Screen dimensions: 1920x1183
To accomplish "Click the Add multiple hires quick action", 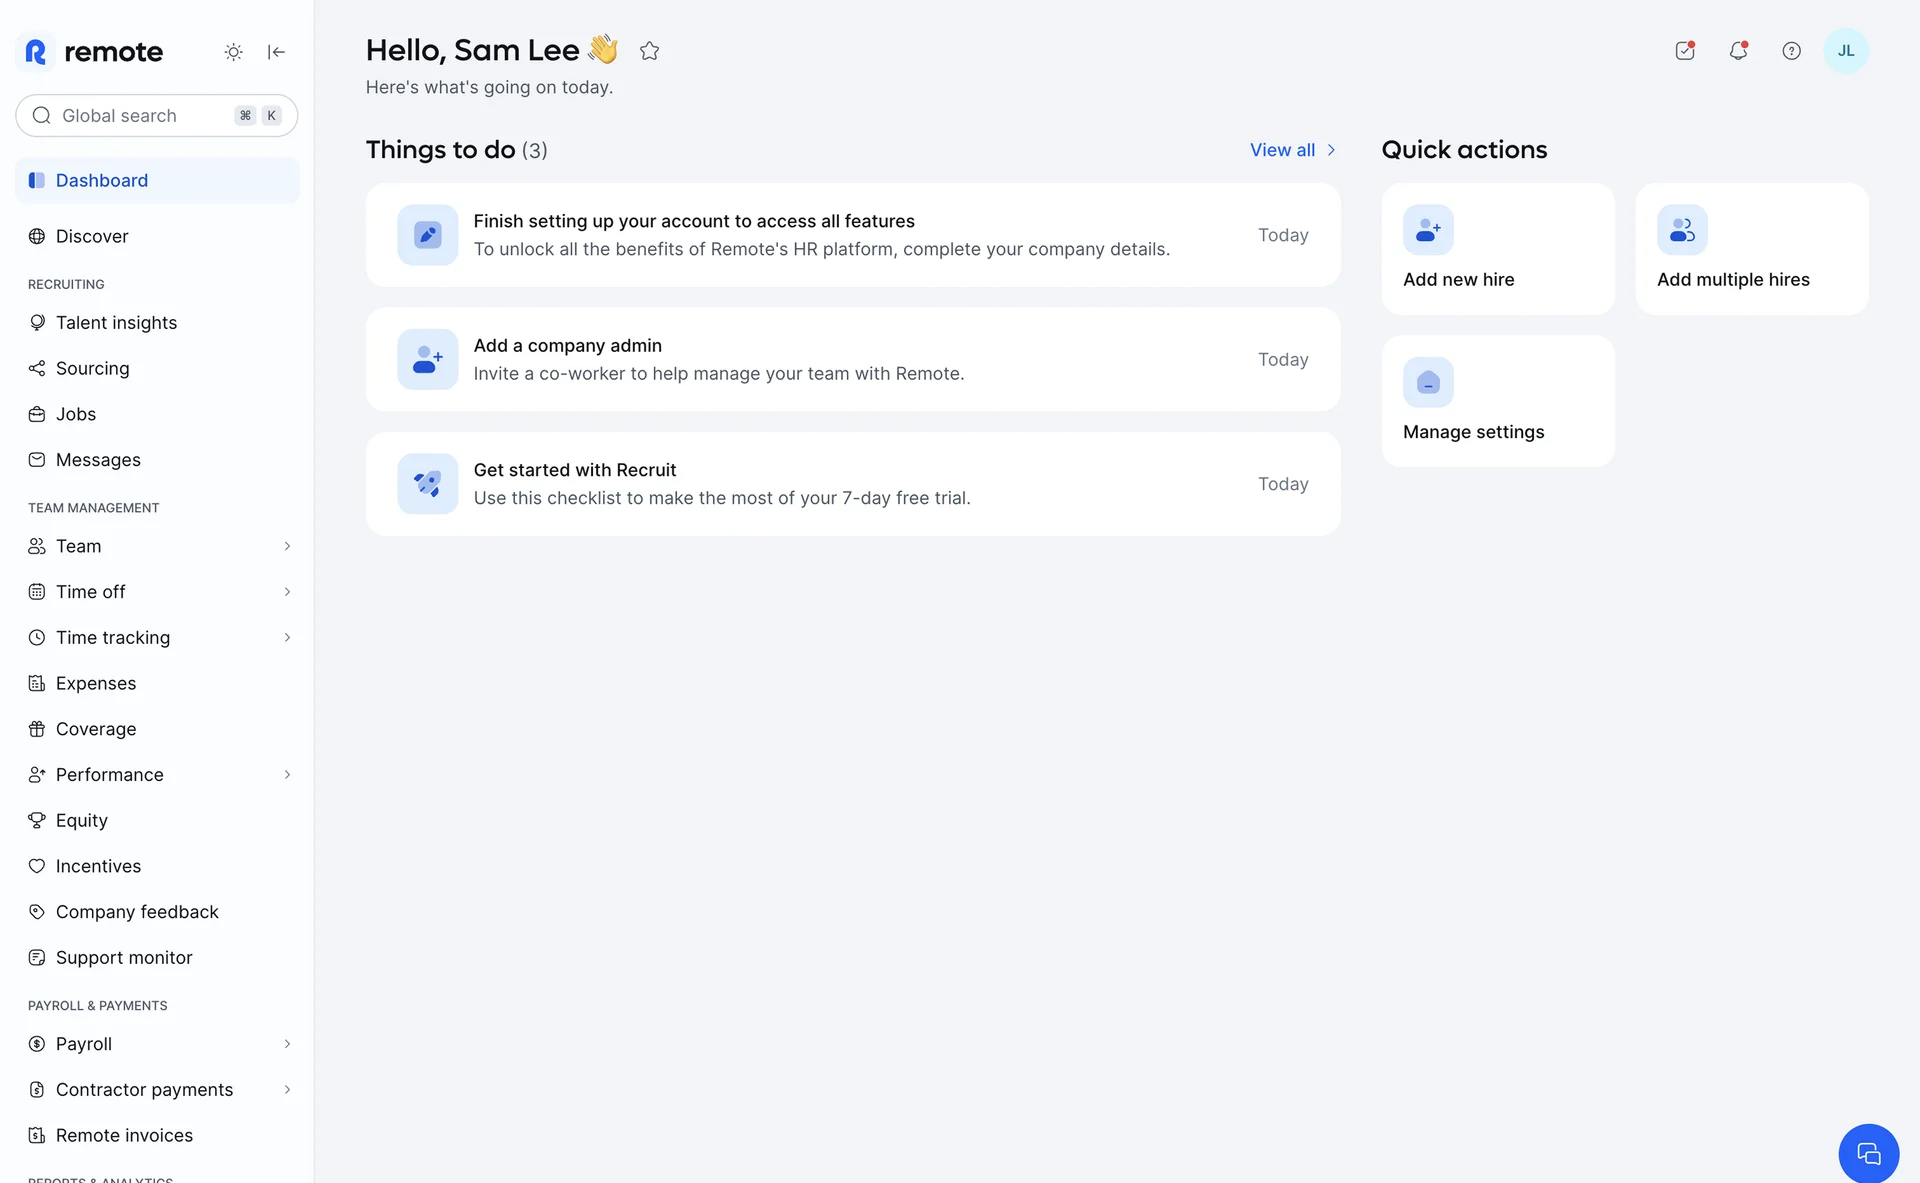I will point(1752,249).
